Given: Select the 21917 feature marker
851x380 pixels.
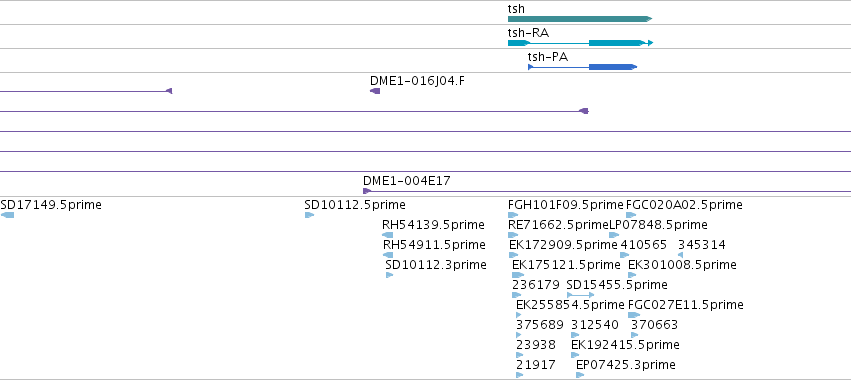Looking at the screenshot, I should [x=519, y=375].
